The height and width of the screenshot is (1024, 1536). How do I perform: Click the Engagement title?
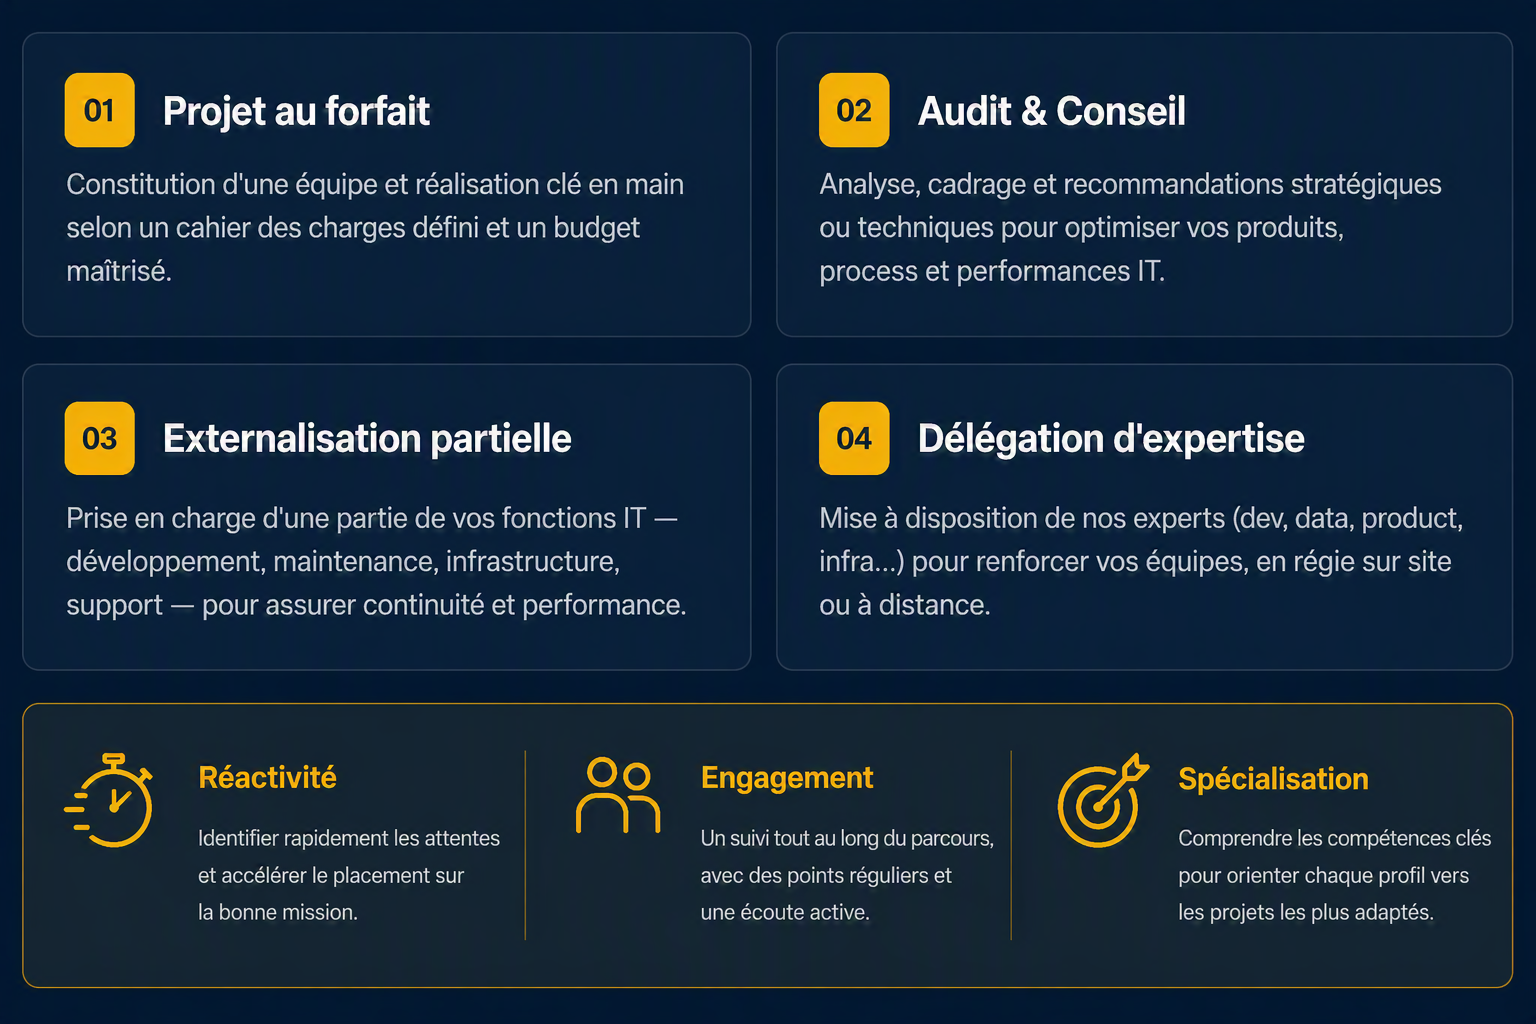pos(787,778)
